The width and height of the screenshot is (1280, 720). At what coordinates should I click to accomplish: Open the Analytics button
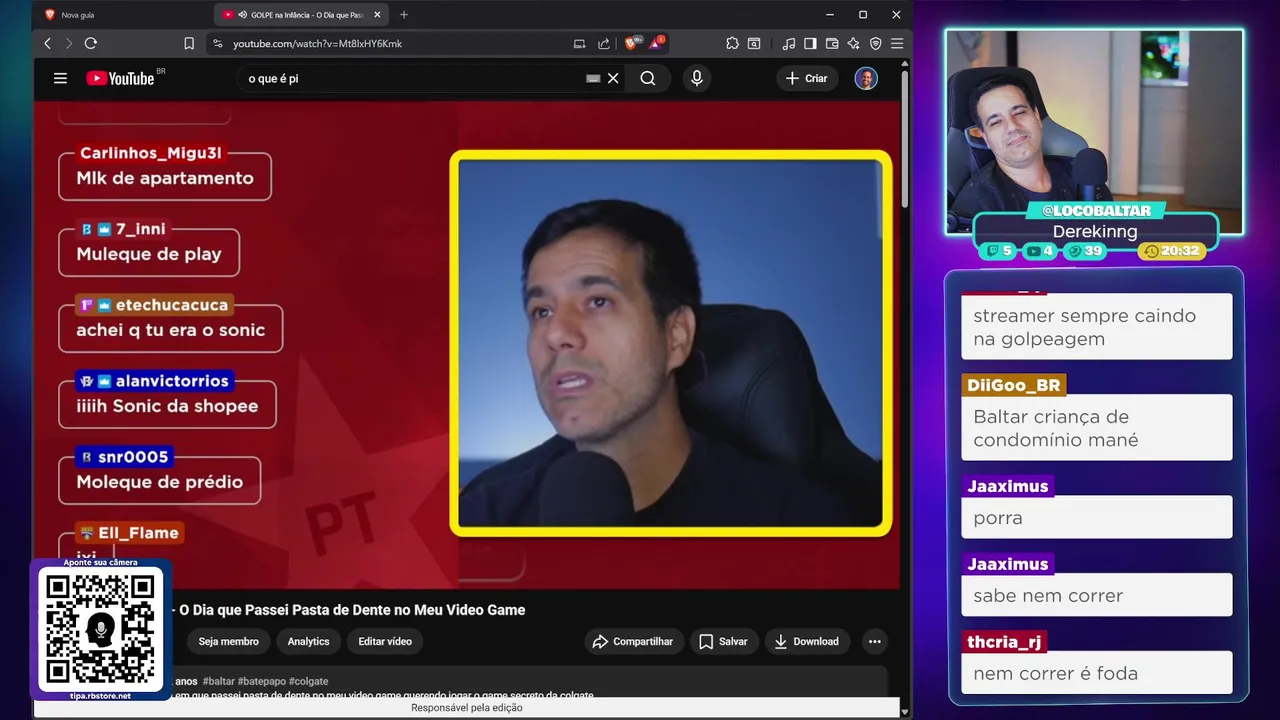[x=308, y=641]
